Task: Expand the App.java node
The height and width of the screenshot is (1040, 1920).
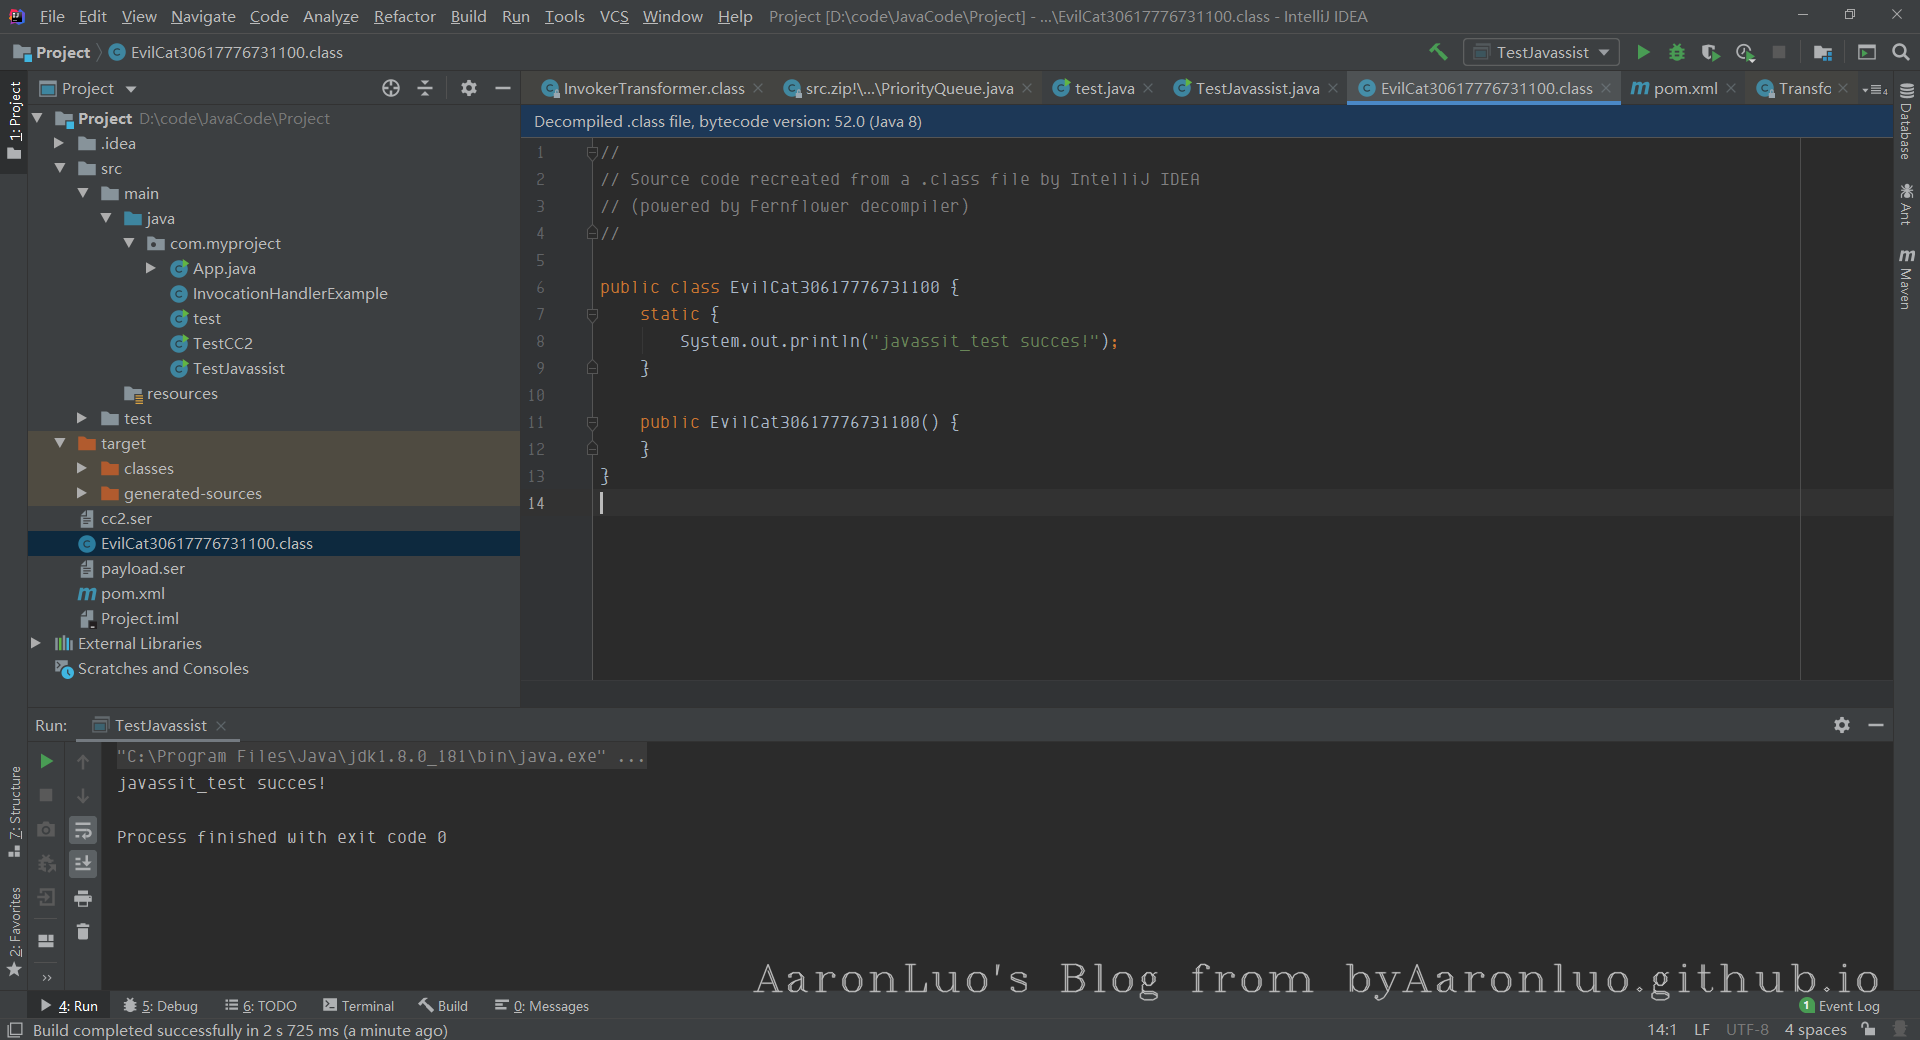Action: click(151, 268)
